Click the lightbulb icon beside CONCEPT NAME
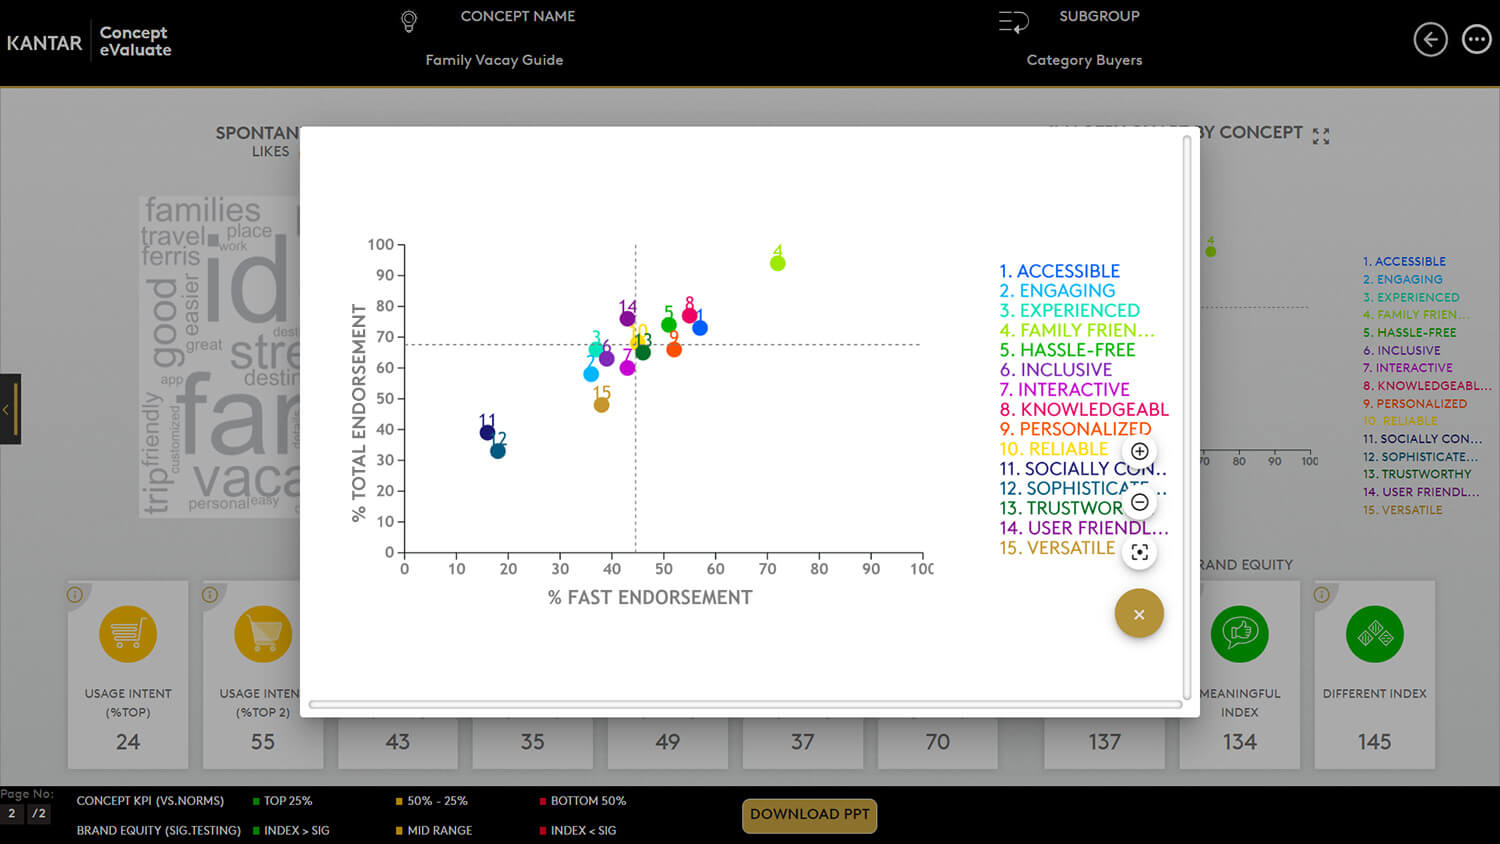Image resolution: width=1500 pixels, height=844 pixels. coord(409,19)
